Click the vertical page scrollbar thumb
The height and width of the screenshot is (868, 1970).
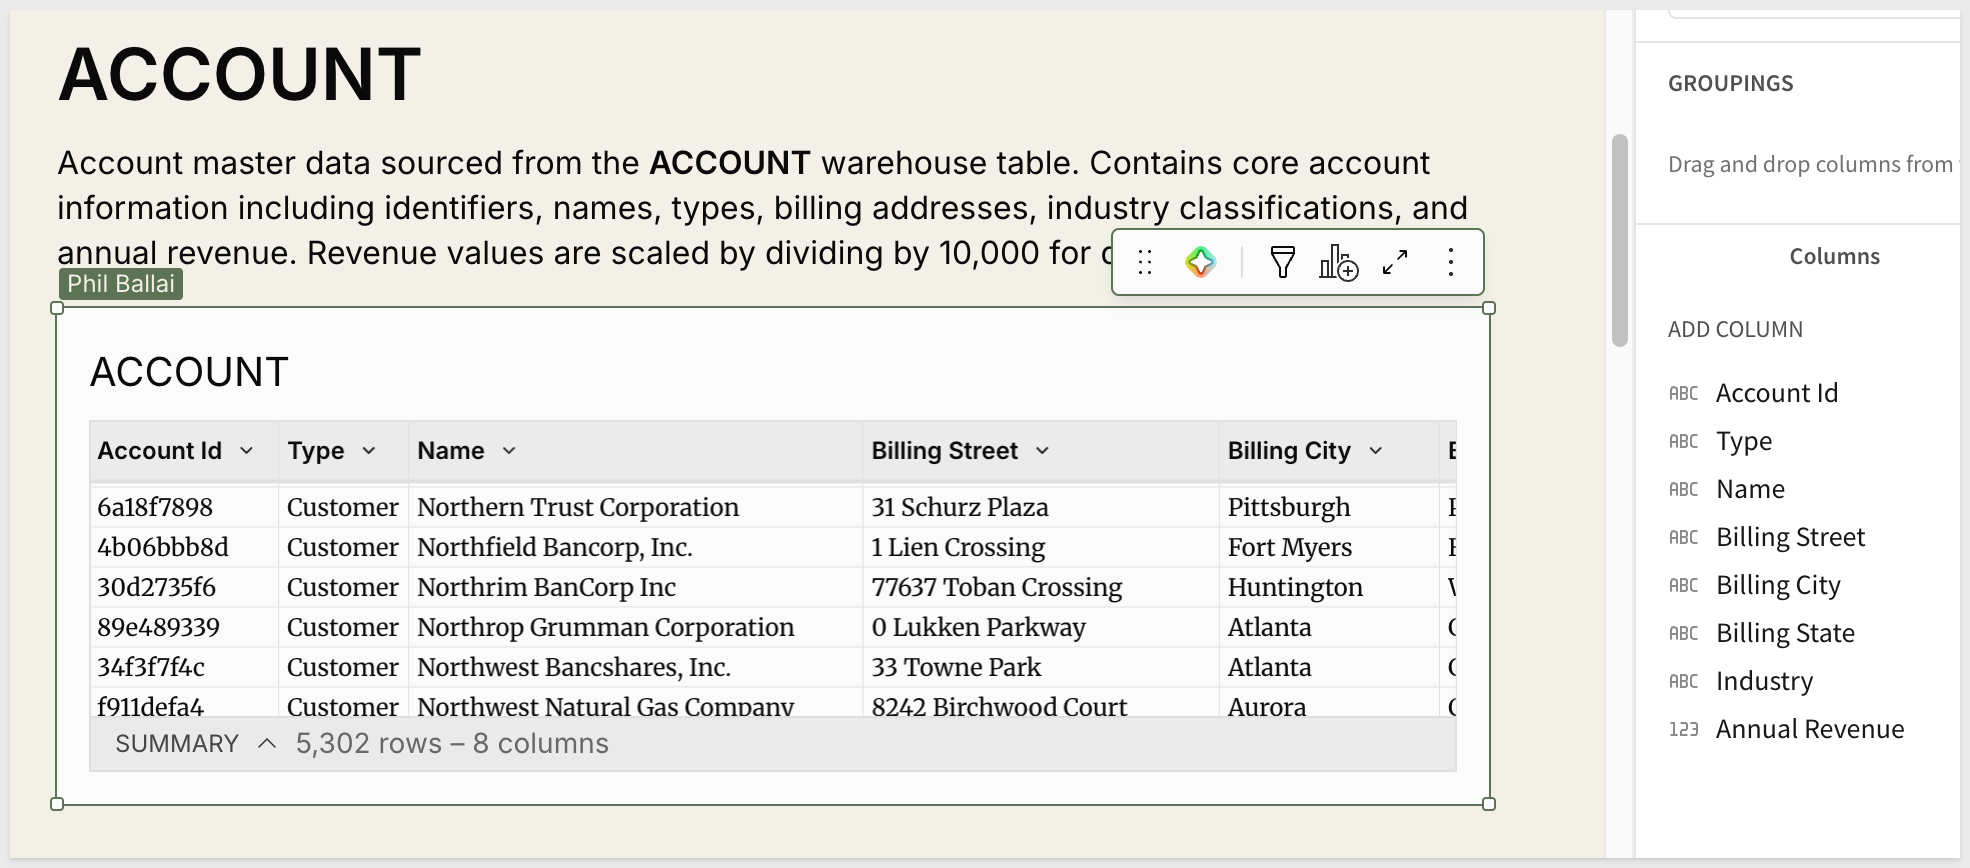point(1619,240)
